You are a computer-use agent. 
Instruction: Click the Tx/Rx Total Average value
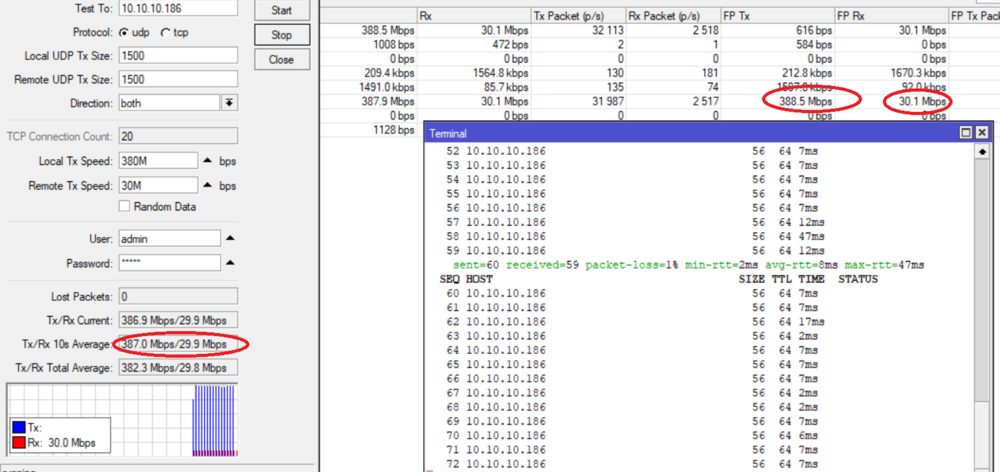tap(178, 368)
